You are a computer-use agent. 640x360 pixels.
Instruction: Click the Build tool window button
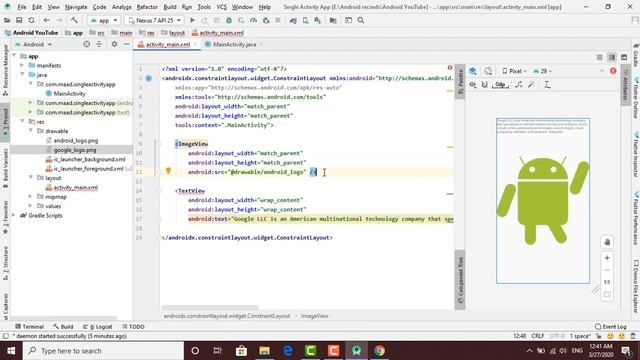pos(63,327)
